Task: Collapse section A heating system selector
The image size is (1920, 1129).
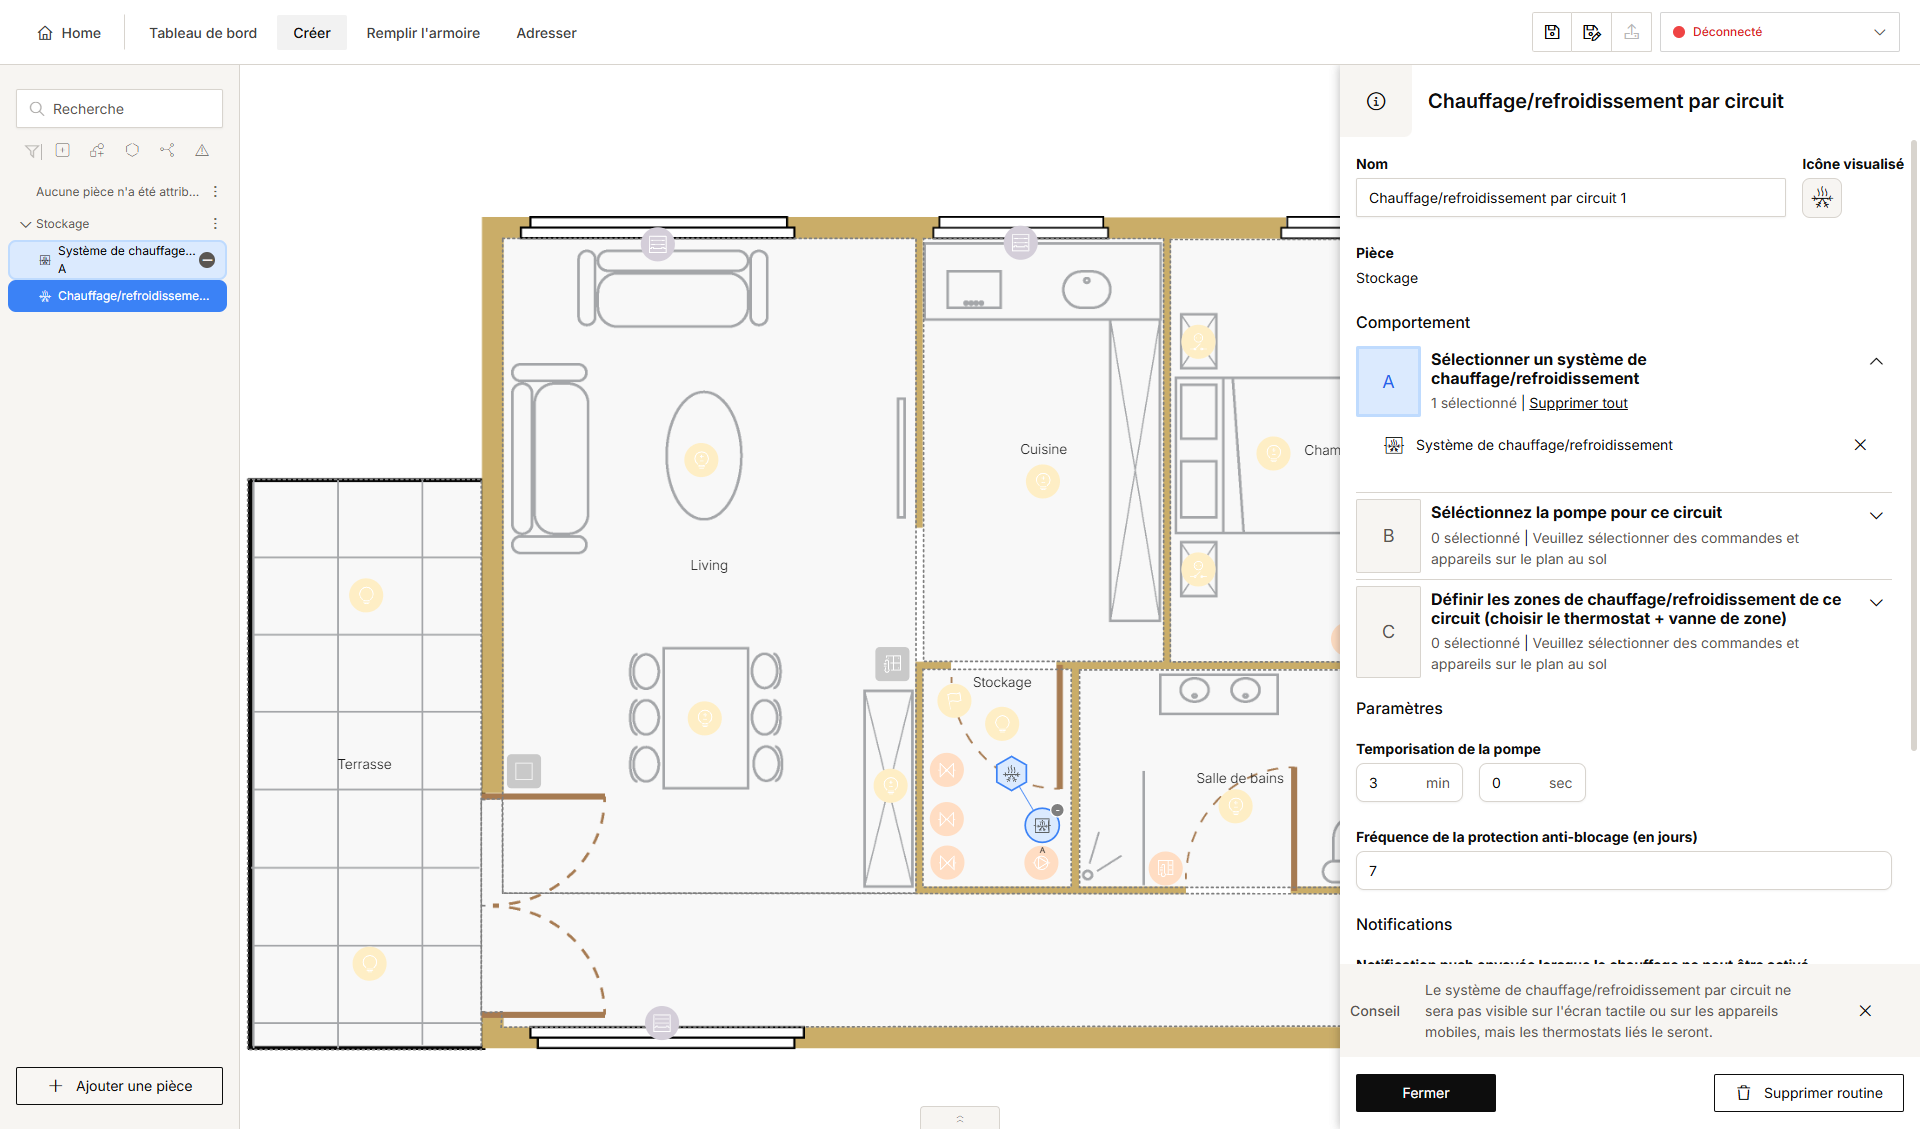Action: tap(1876, 362)
